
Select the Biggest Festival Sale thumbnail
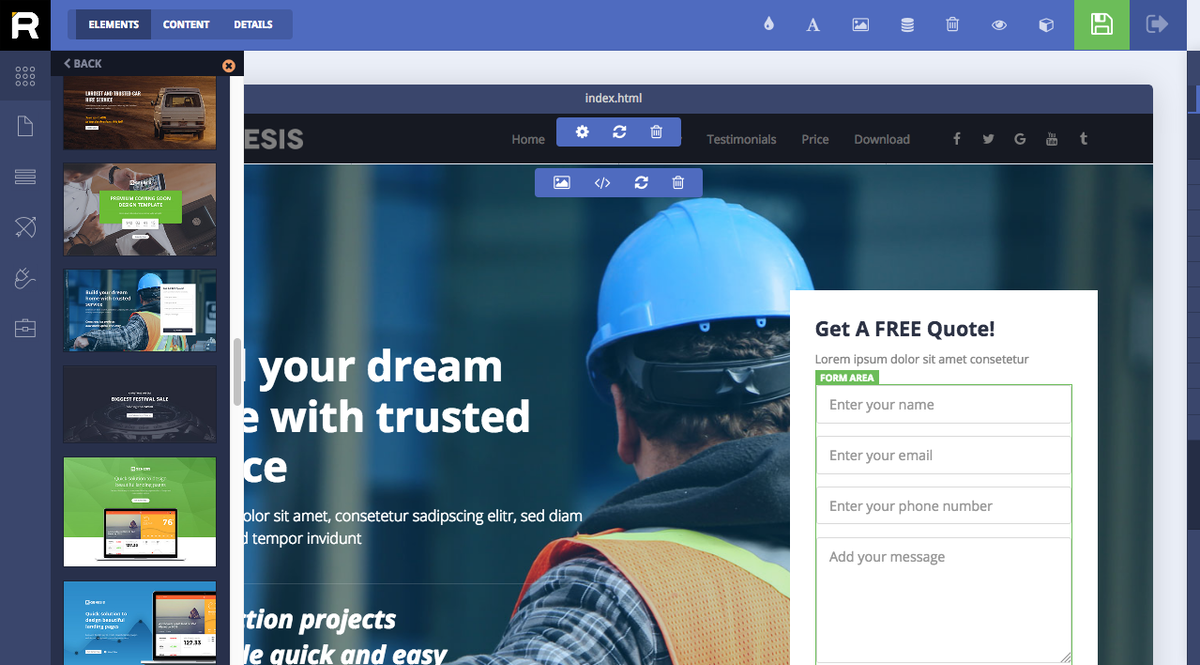click(x=140, y=404)
